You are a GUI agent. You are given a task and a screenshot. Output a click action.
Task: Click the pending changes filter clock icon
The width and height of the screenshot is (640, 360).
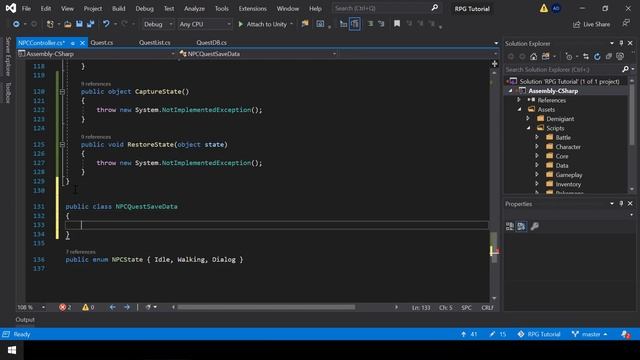(x=569, y=57)
